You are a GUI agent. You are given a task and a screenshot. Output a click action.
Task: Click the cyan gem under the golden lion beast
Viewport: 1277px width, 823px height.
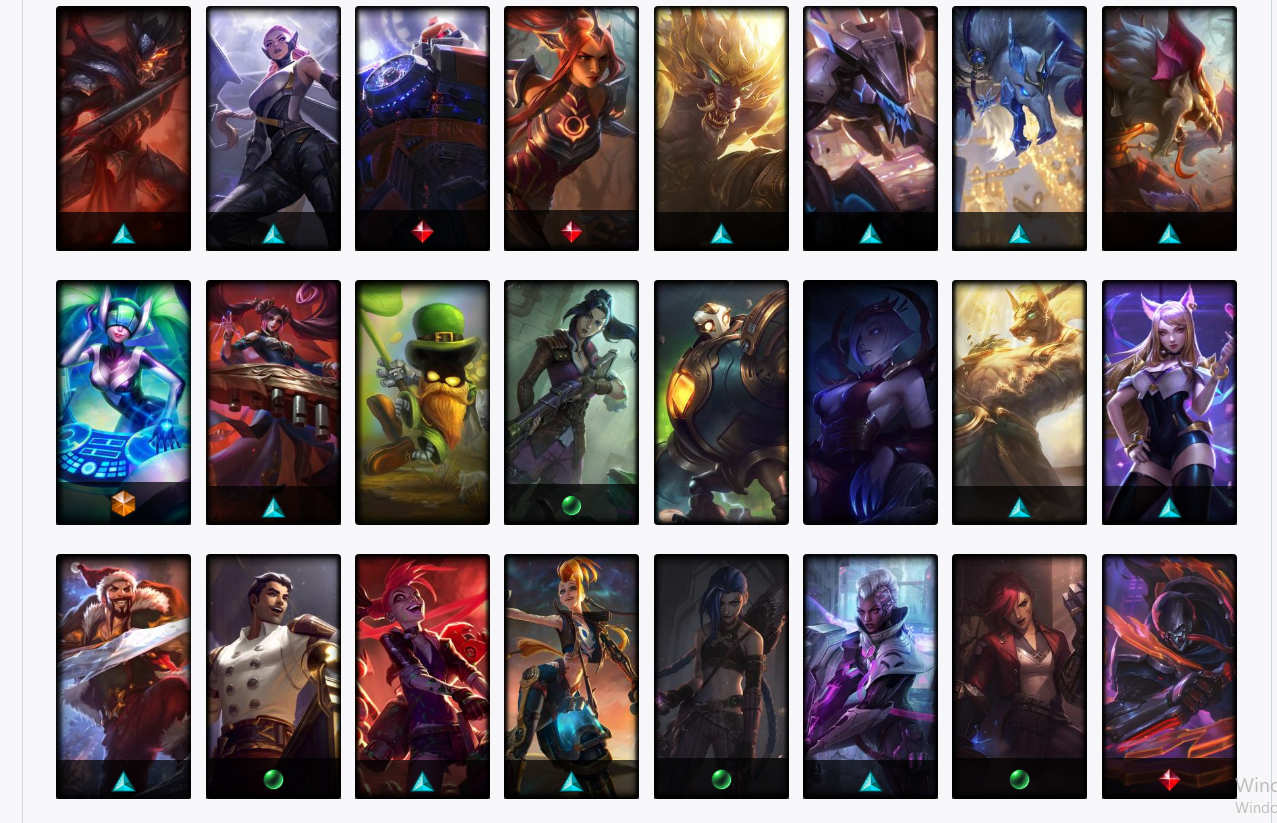721,233
